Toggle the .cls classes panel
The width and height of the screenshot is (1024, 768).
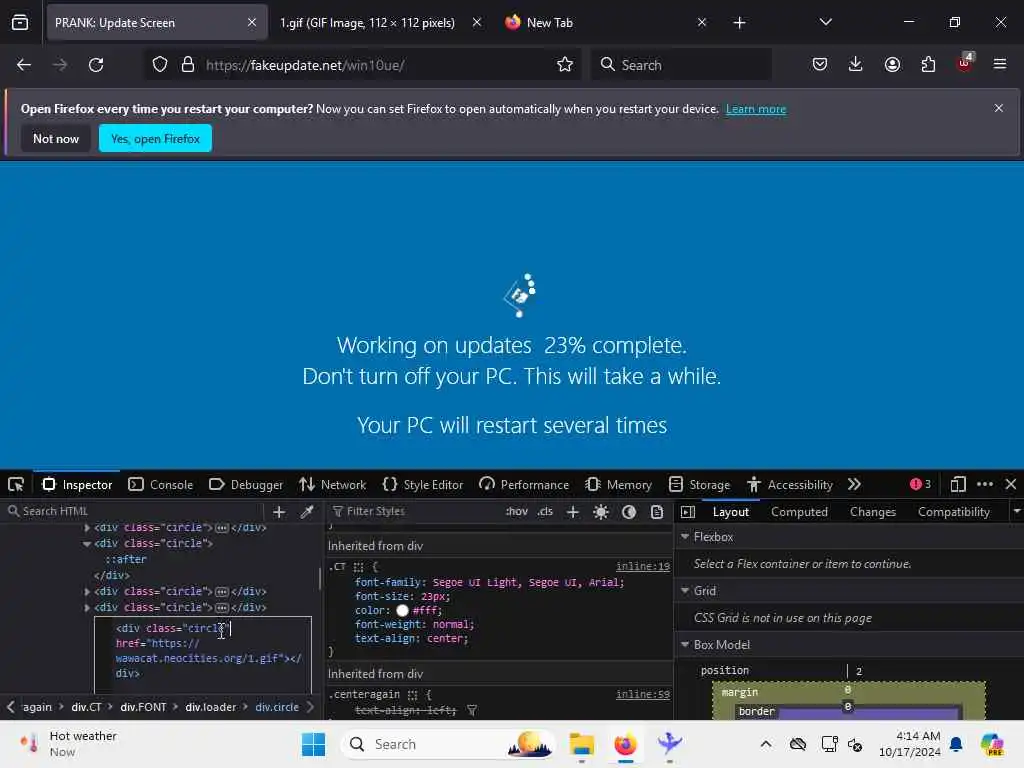coord(545,511)
